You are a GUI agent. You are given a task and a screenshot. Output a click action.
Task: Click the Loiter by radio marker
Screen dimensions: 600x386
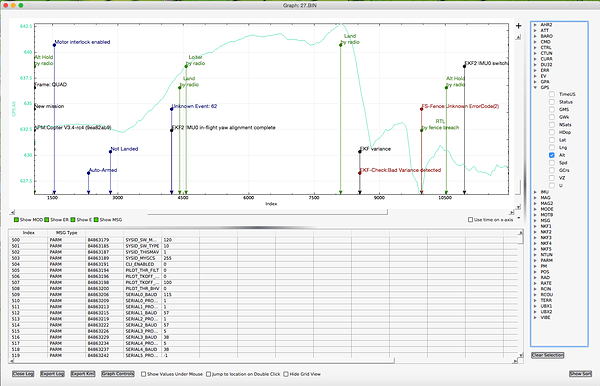pyautogui.click(x=186, y=67)
